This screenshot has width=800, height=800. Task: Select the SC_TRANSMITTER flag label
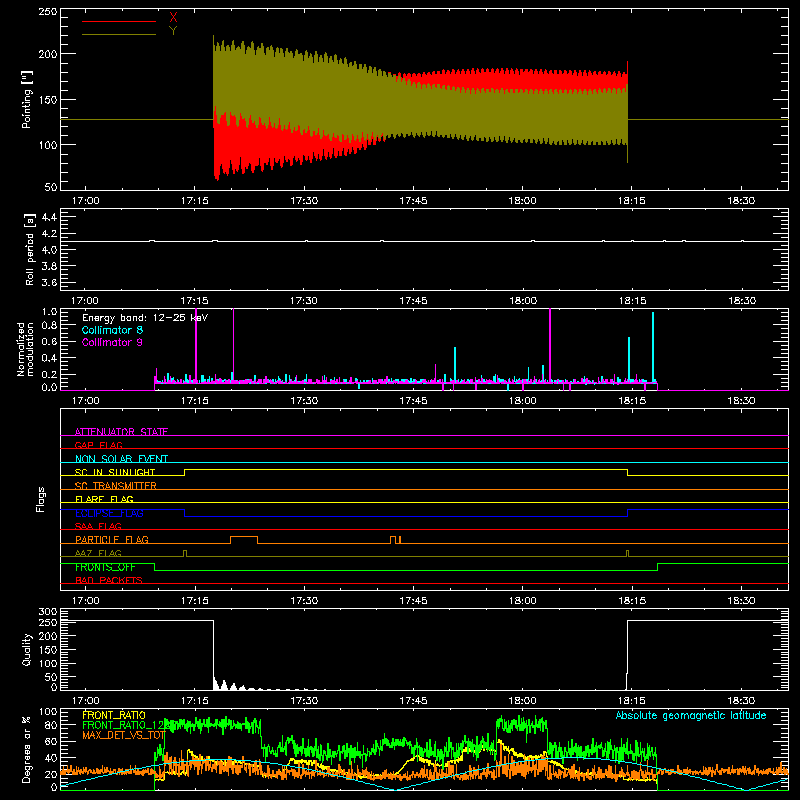[116, 486]
